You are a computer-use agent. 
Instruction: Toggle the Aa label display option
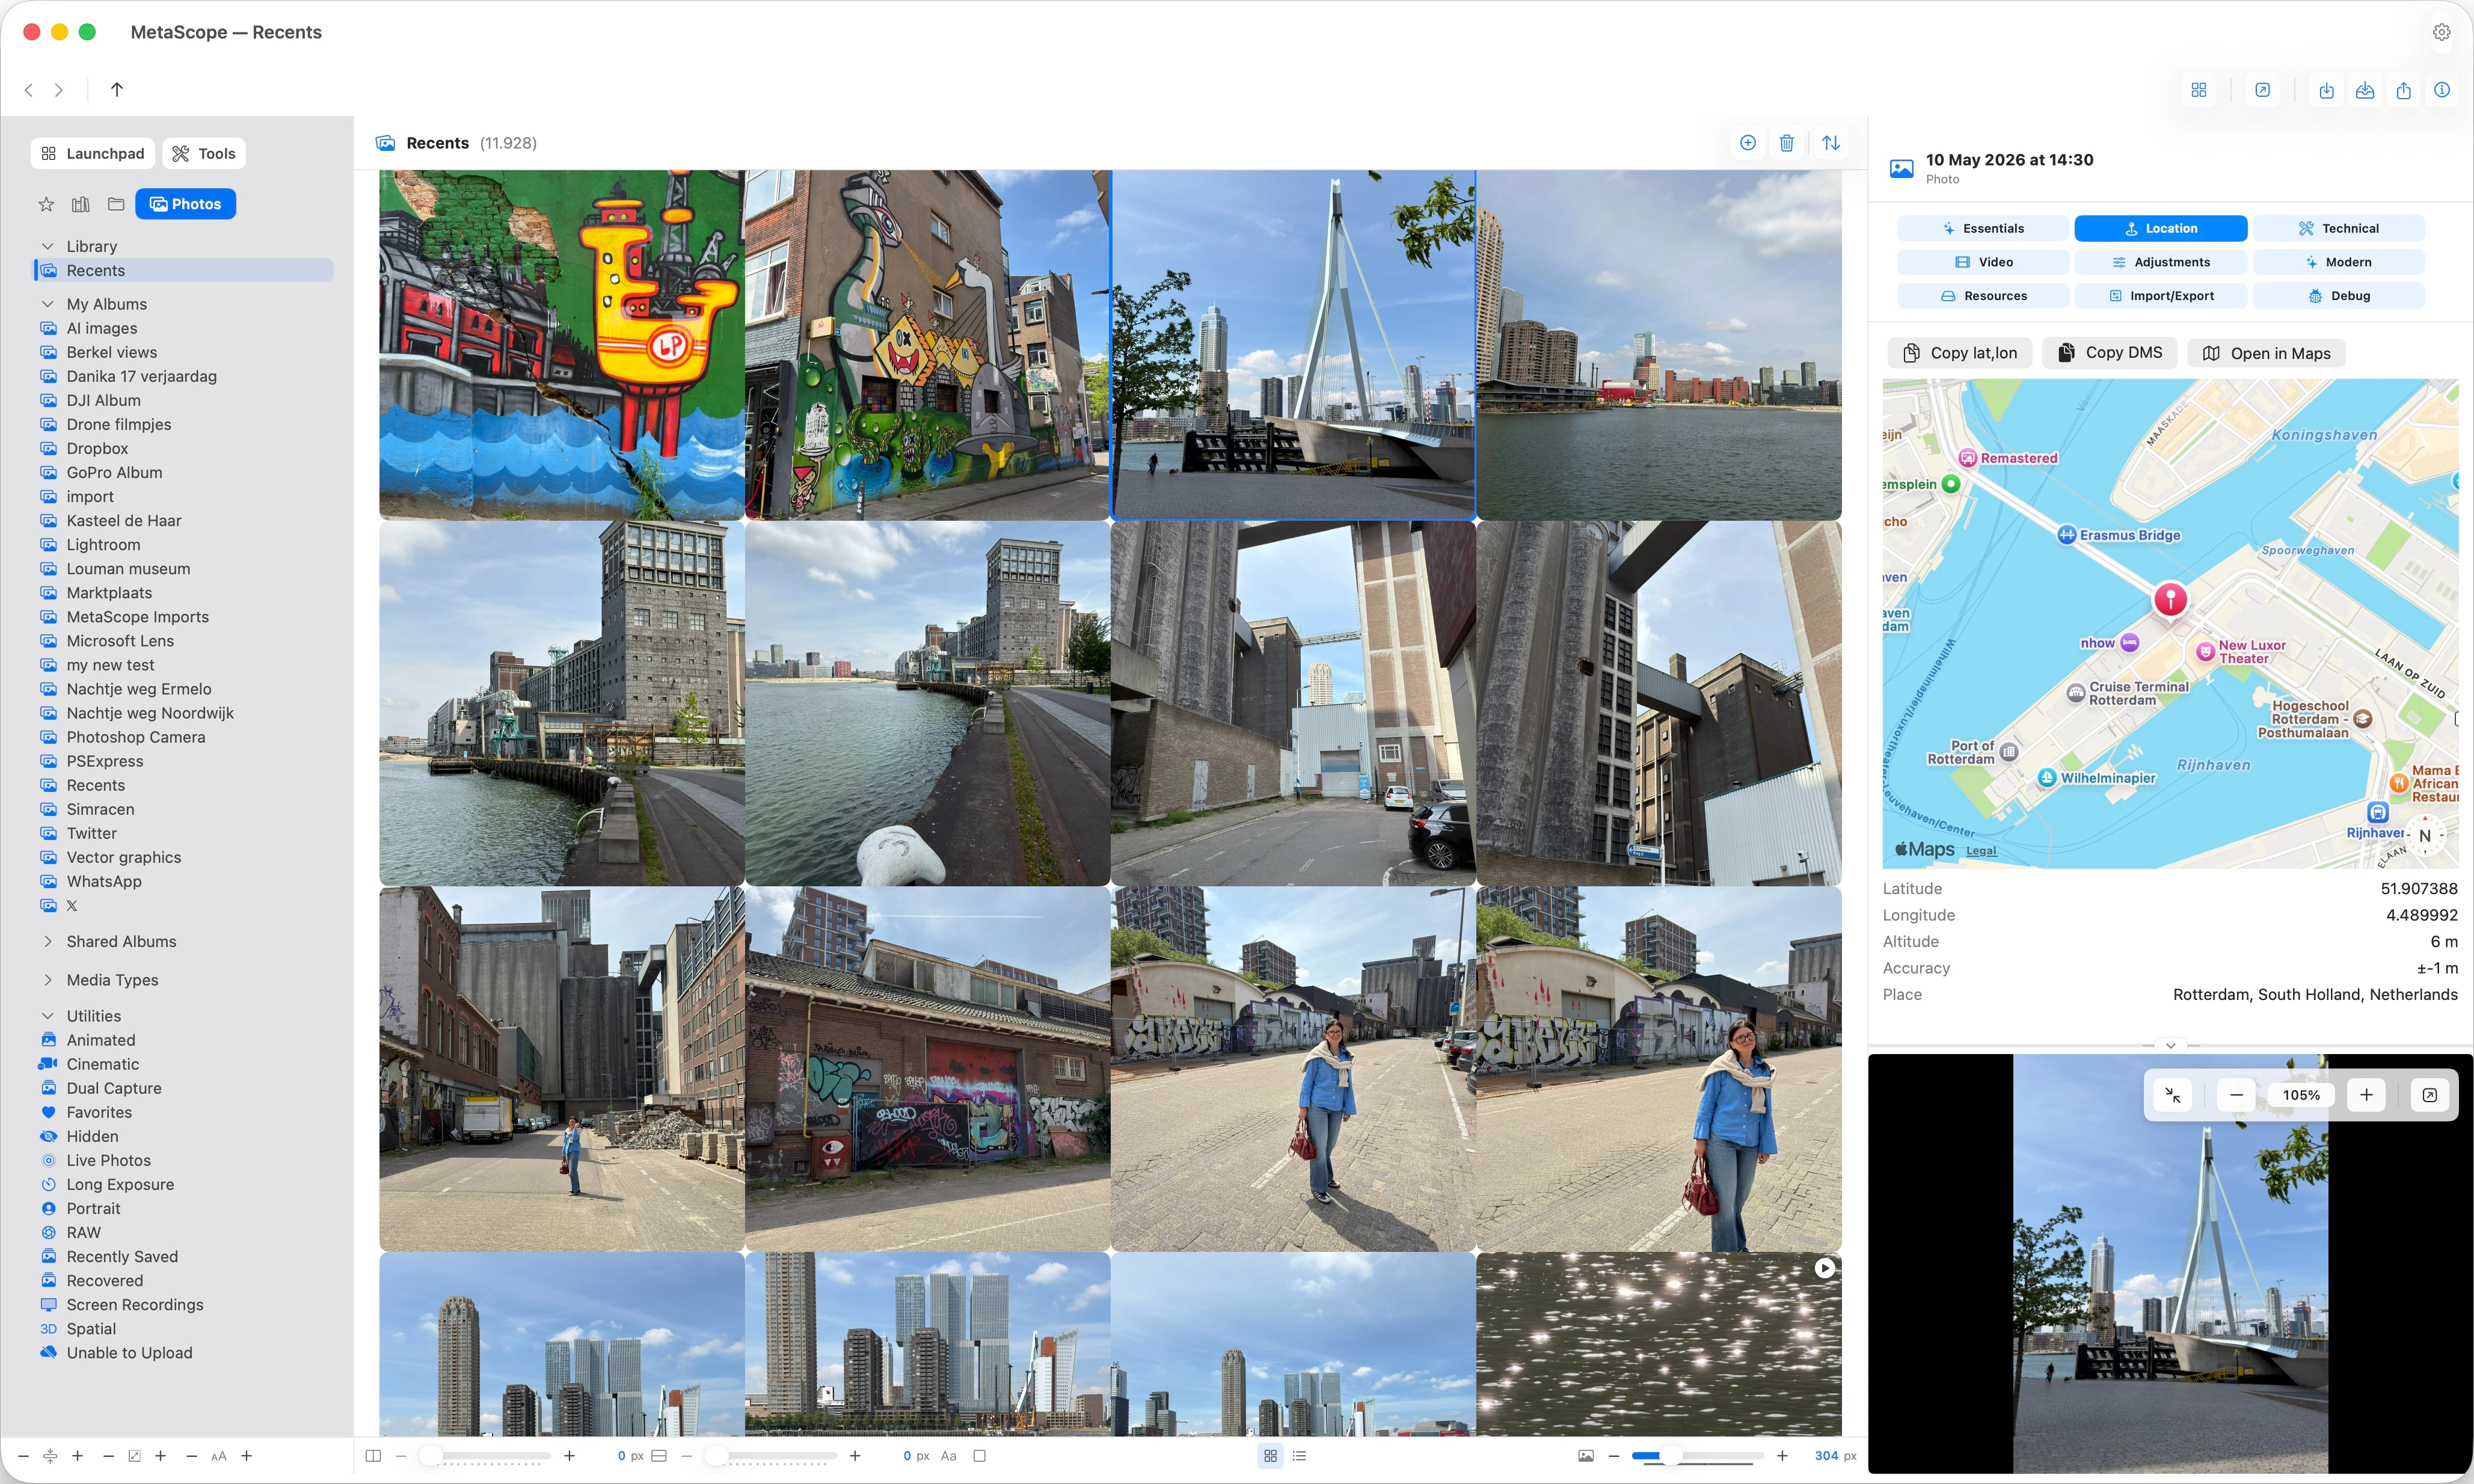949,1456
